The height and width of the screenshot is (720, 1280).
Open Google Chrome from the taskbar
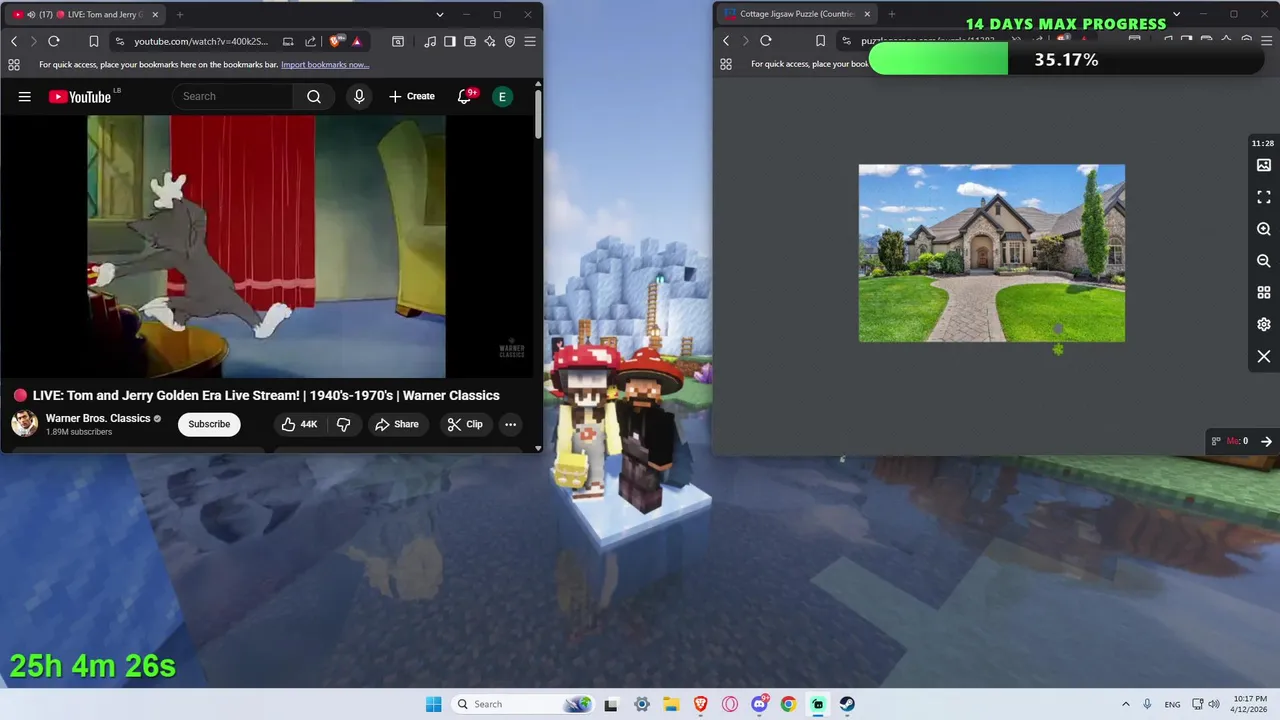coord(788,704)
